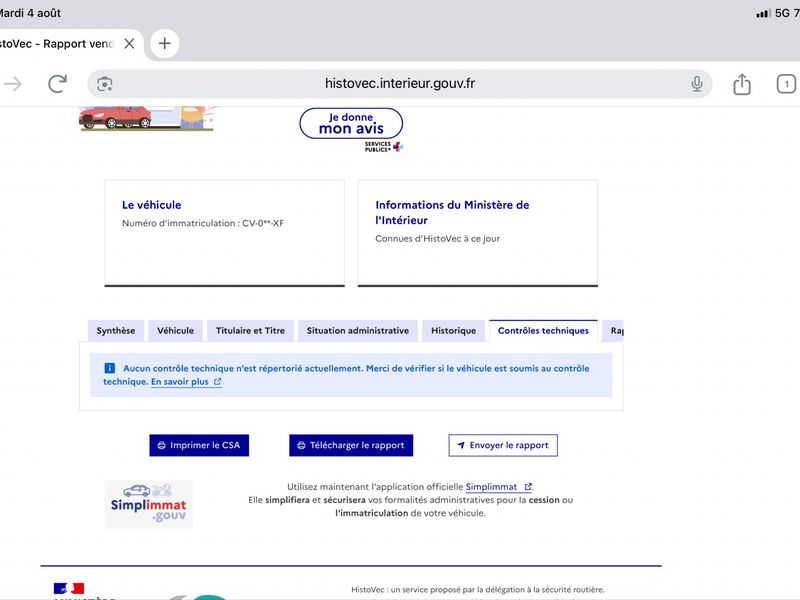800x600 pixels.
Task: Tap the cellular signal indicator in status bar
Action: [763, 14]
